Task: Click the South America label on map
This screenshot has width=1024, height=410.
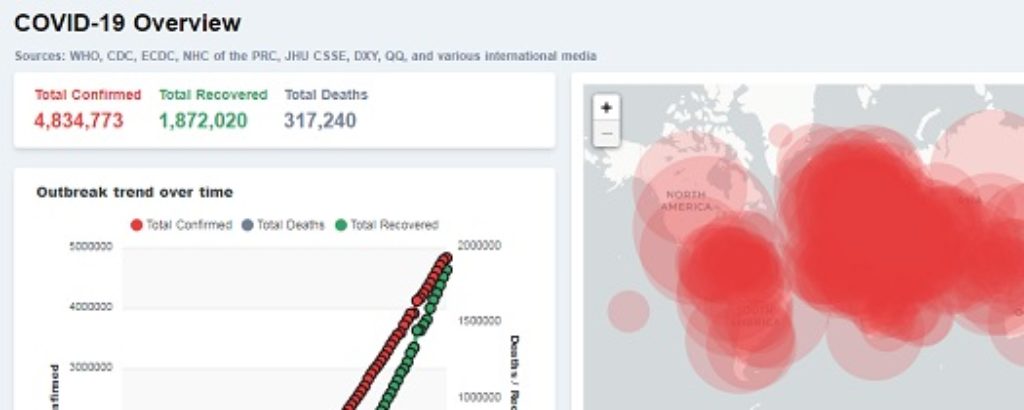Action: (758, 316)
